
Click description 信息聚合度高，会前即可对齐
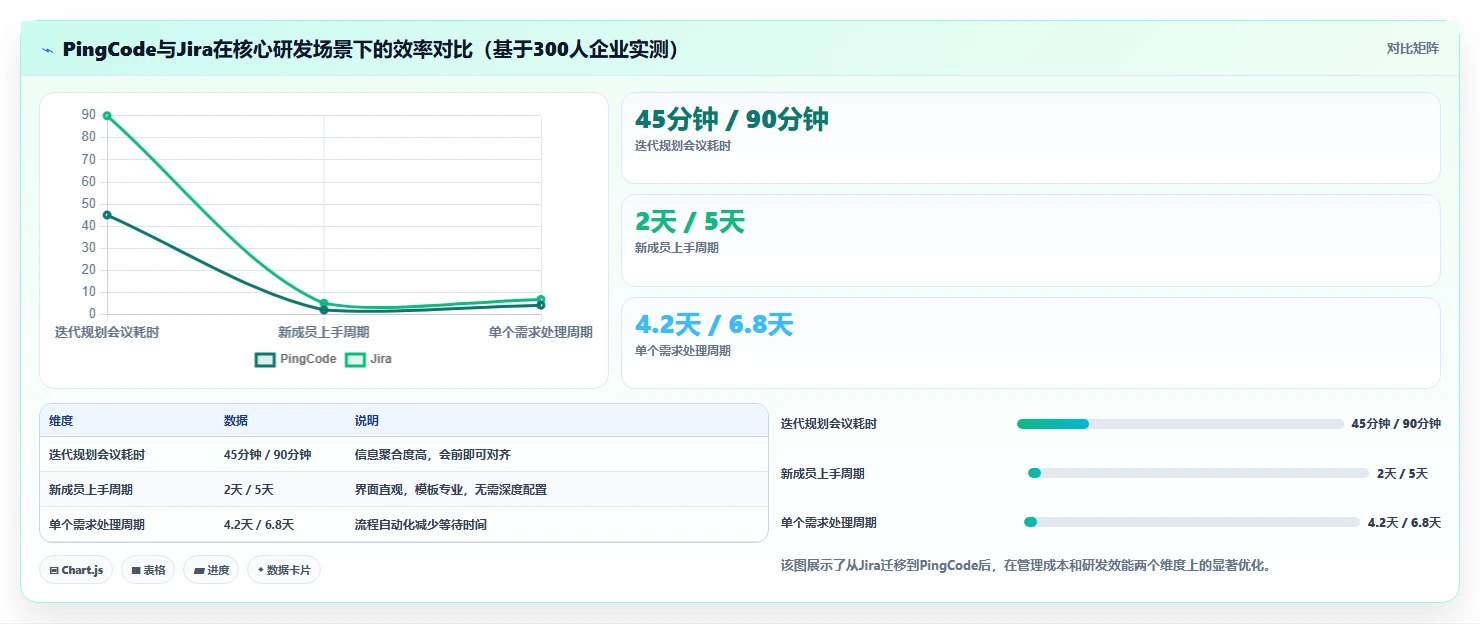point(433,455)
